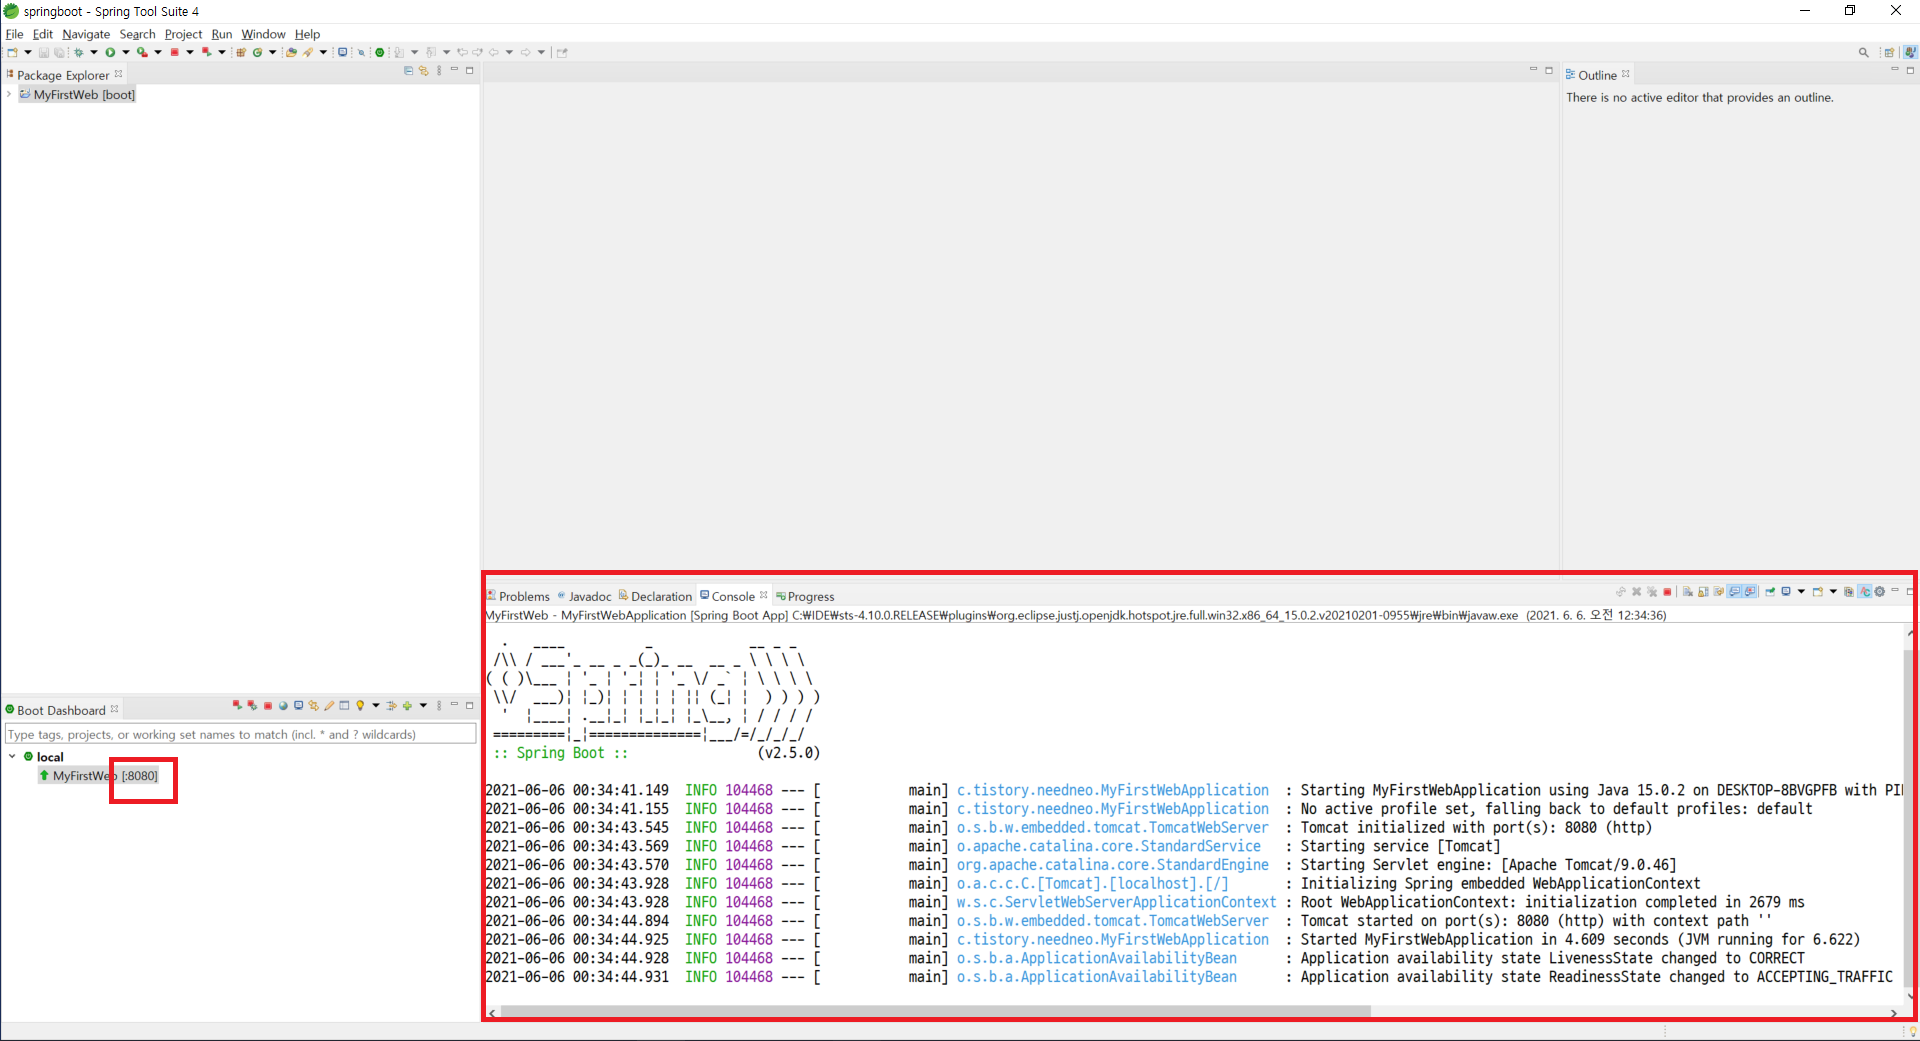Click the Open Perspective icon
This screenshot has height=1041, width=1920.
pyautogui.click(x=1889, y=52)
